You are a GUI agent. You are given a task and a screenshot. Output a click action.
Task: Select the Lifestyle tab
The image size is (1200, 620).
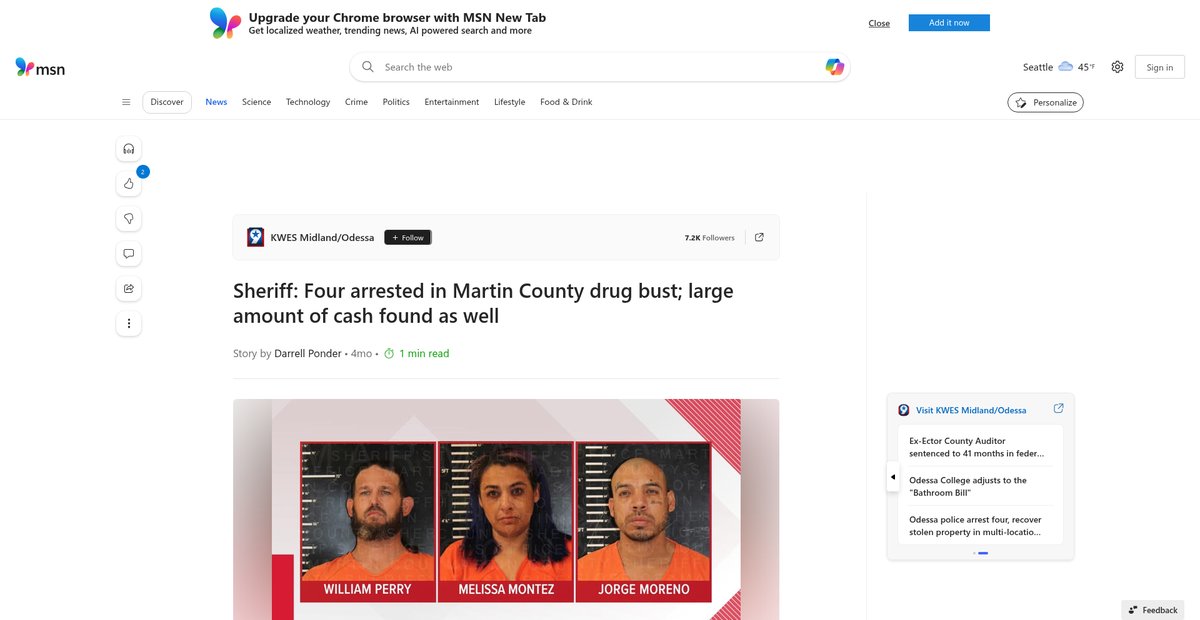click(509, 102)
